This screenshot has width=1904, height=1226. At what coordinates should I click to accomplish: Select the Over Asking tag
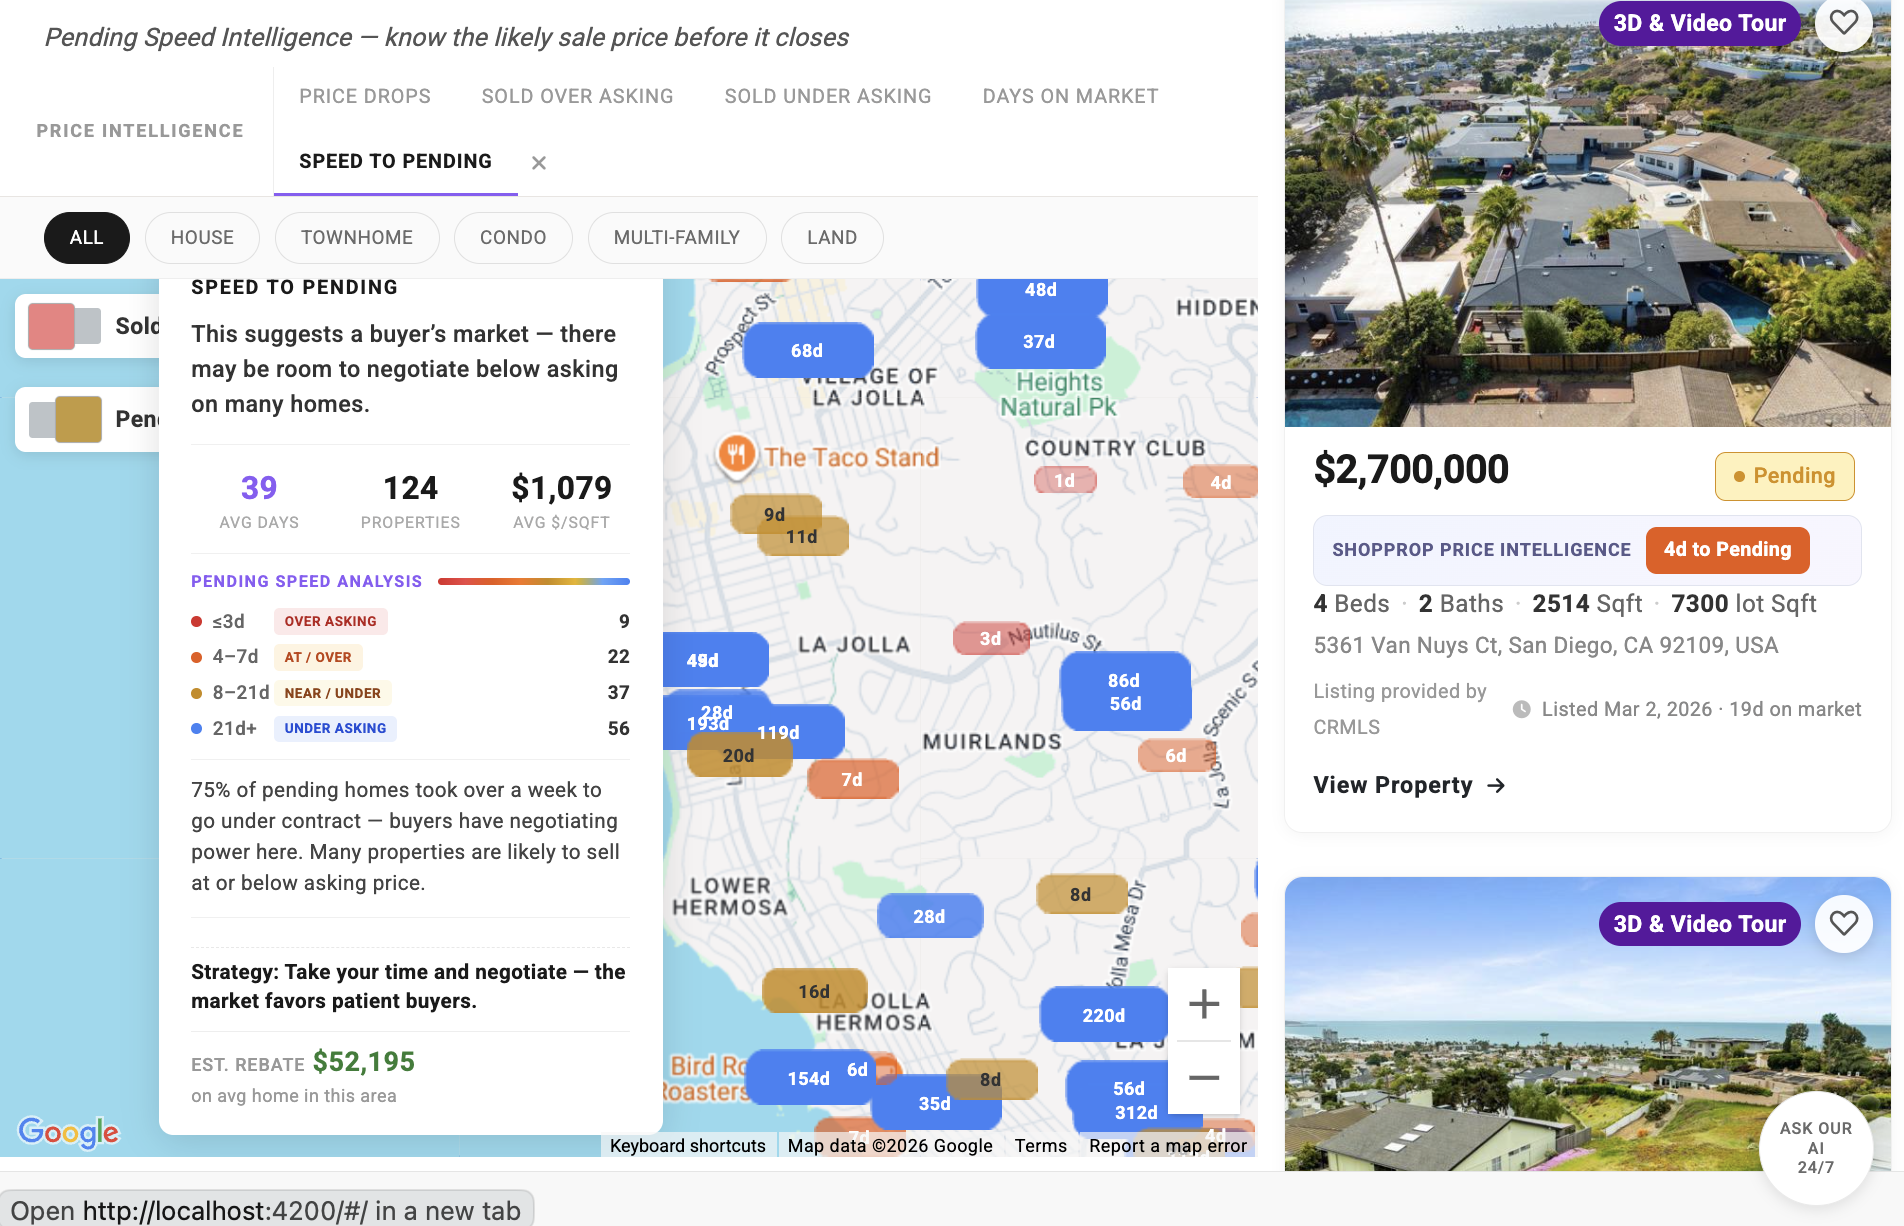330,621
